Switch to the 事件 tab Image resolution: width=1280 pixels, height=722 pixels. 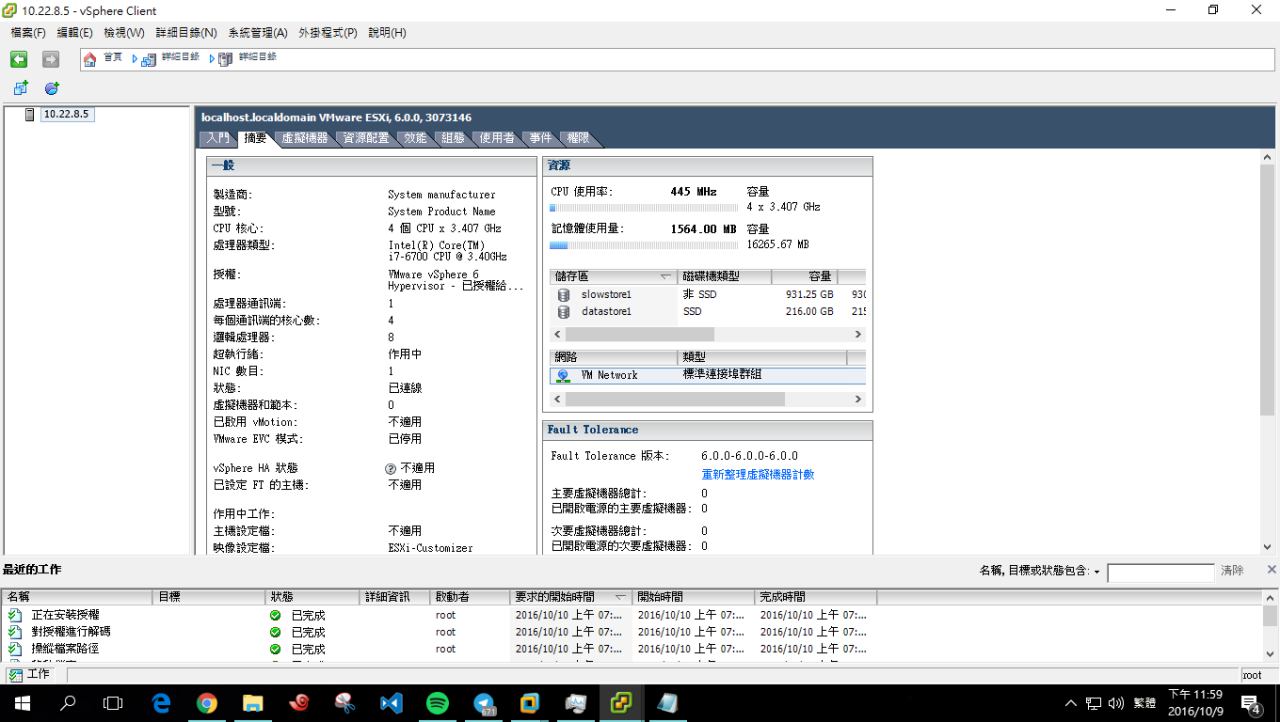tap(541, 138)
